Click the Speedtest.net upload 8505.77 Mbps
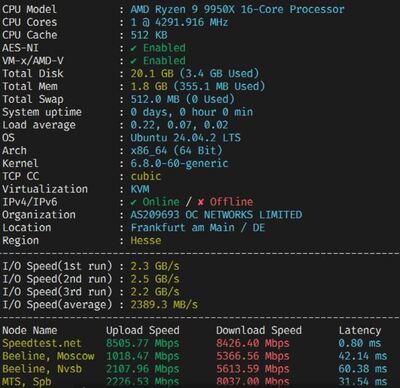Screen dimensions: 400x388 pos(143,343)
